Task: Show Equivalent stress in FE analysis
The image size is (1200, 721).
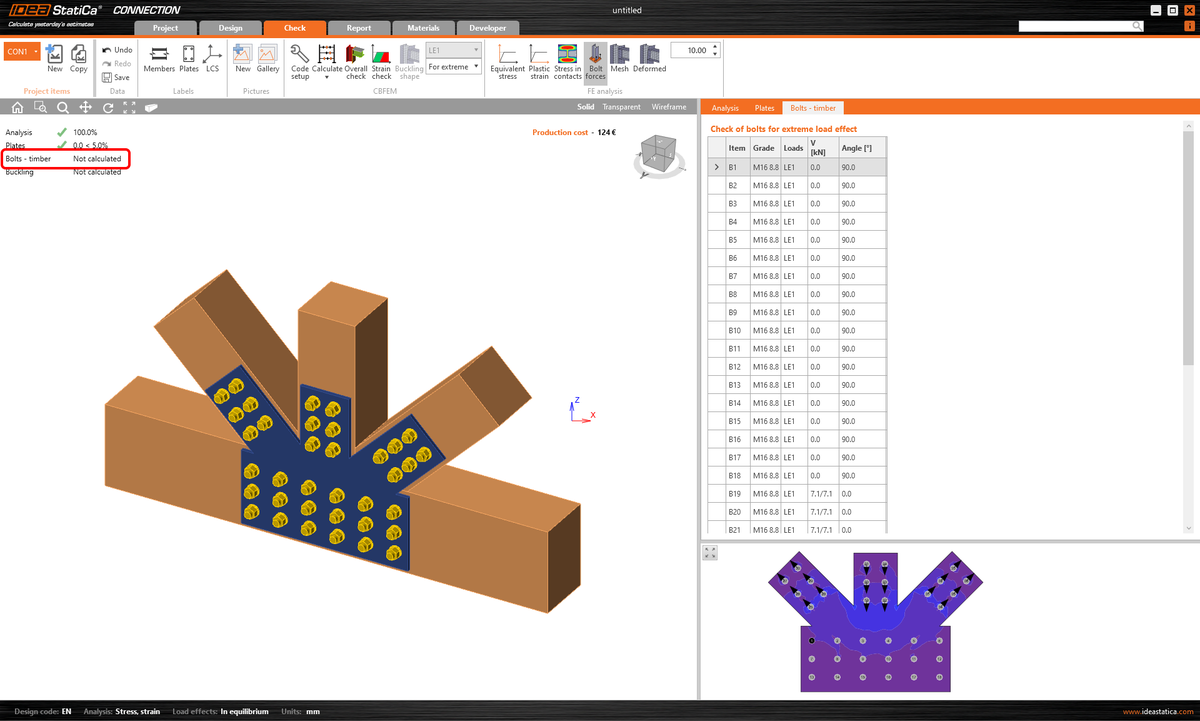Action: [x=507, y=57]
